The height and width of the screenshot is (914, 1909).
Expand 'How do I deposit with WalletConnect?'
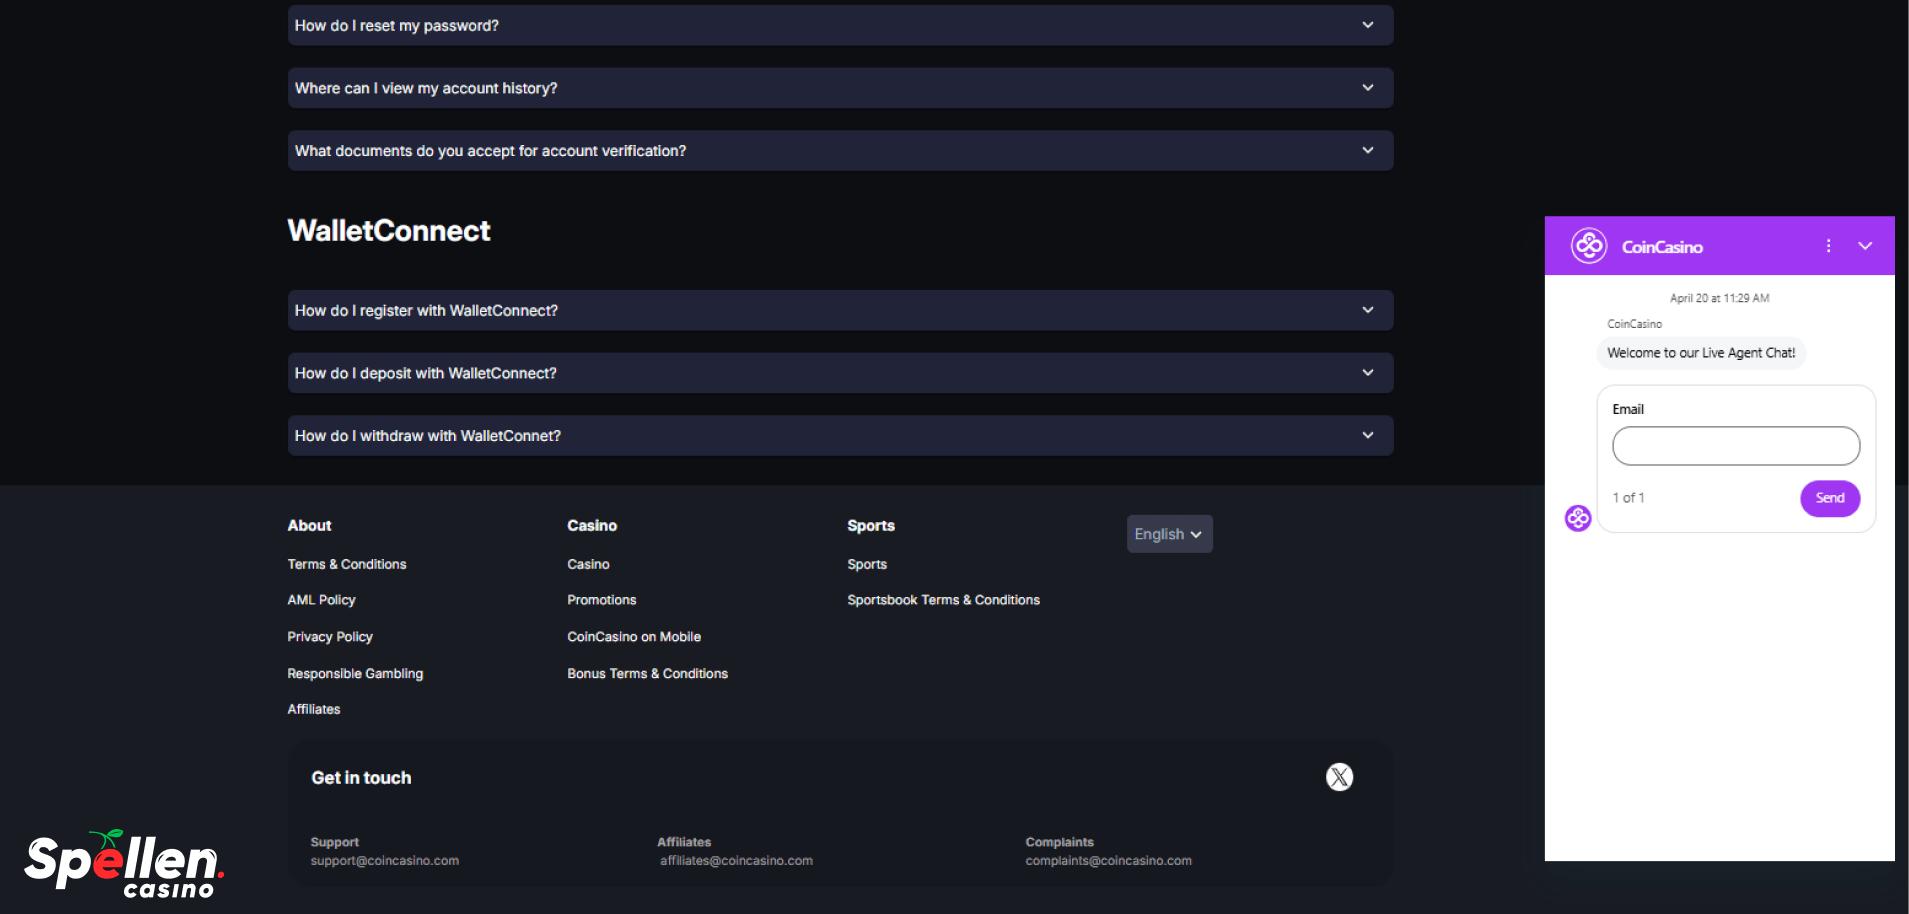coord(840,373)
